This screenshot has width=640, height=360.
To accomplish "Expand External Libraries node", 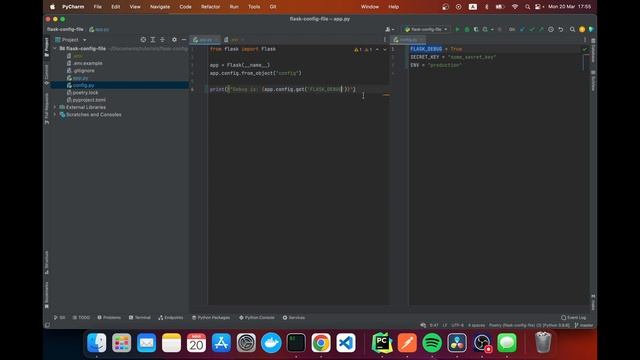I will [x=55, y=107].
